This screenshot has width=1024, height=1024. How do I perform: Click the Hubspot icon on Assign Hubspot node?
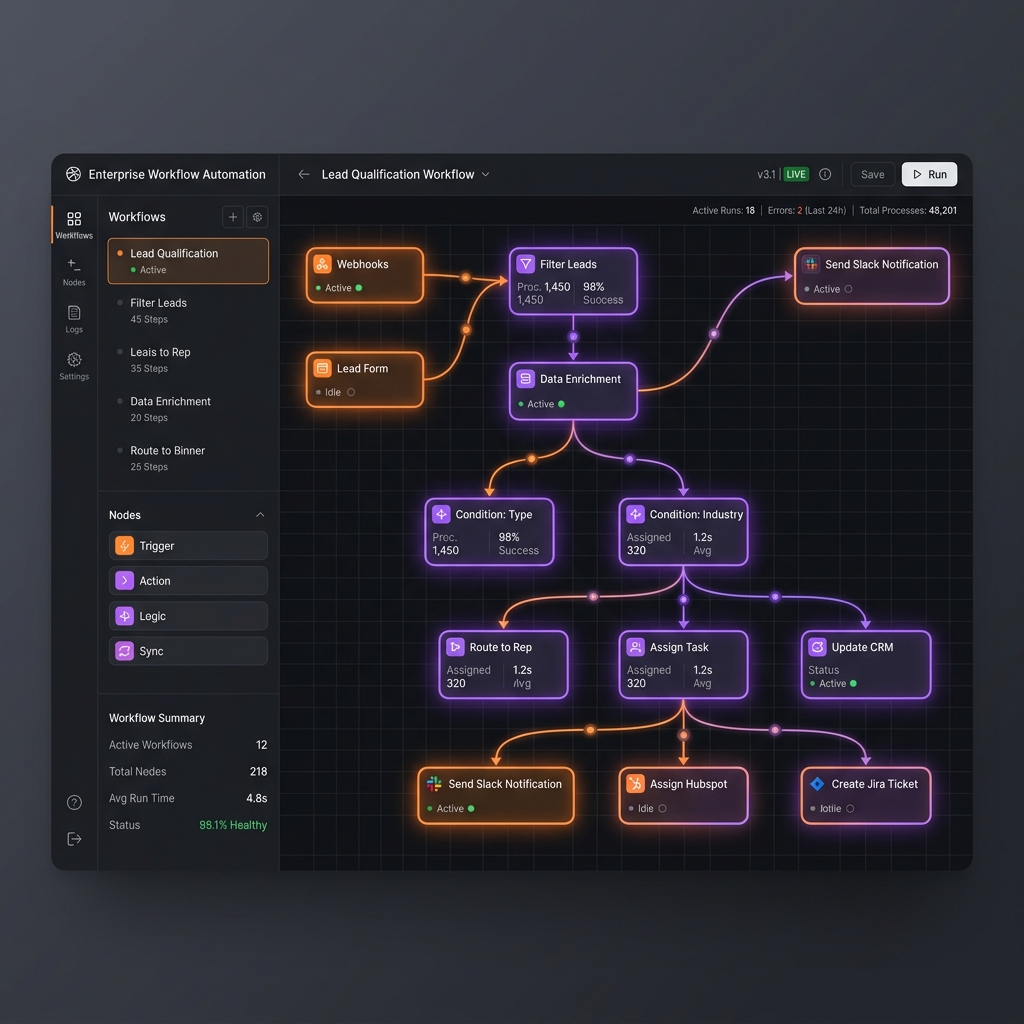pos(635,784)
